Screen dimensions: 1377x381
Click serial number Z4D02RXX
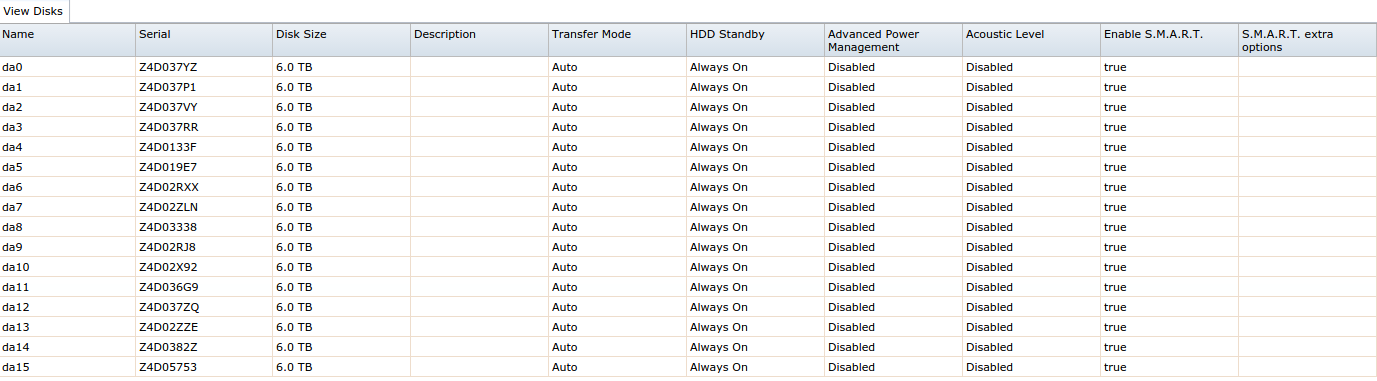pyautogui.click(x=169, y=187)
